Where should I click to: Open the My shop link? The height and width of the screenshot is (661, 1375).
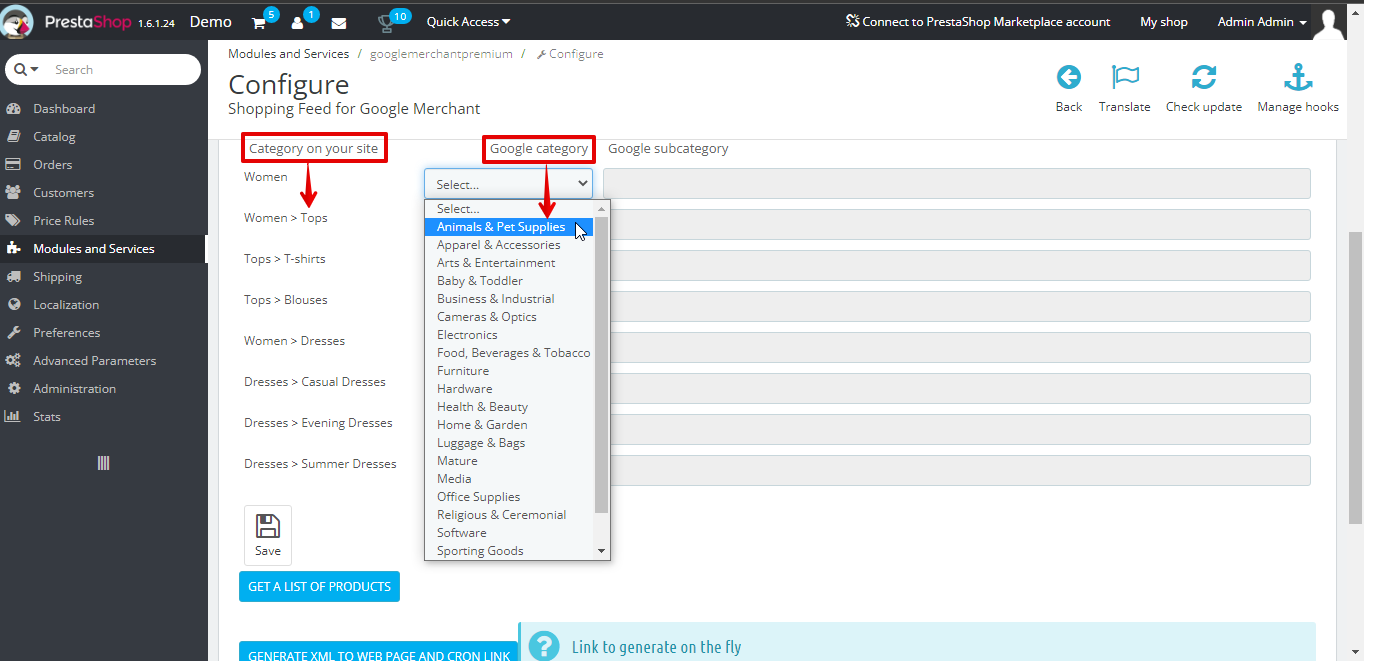pyautogui.click(x=1164, y=21)
